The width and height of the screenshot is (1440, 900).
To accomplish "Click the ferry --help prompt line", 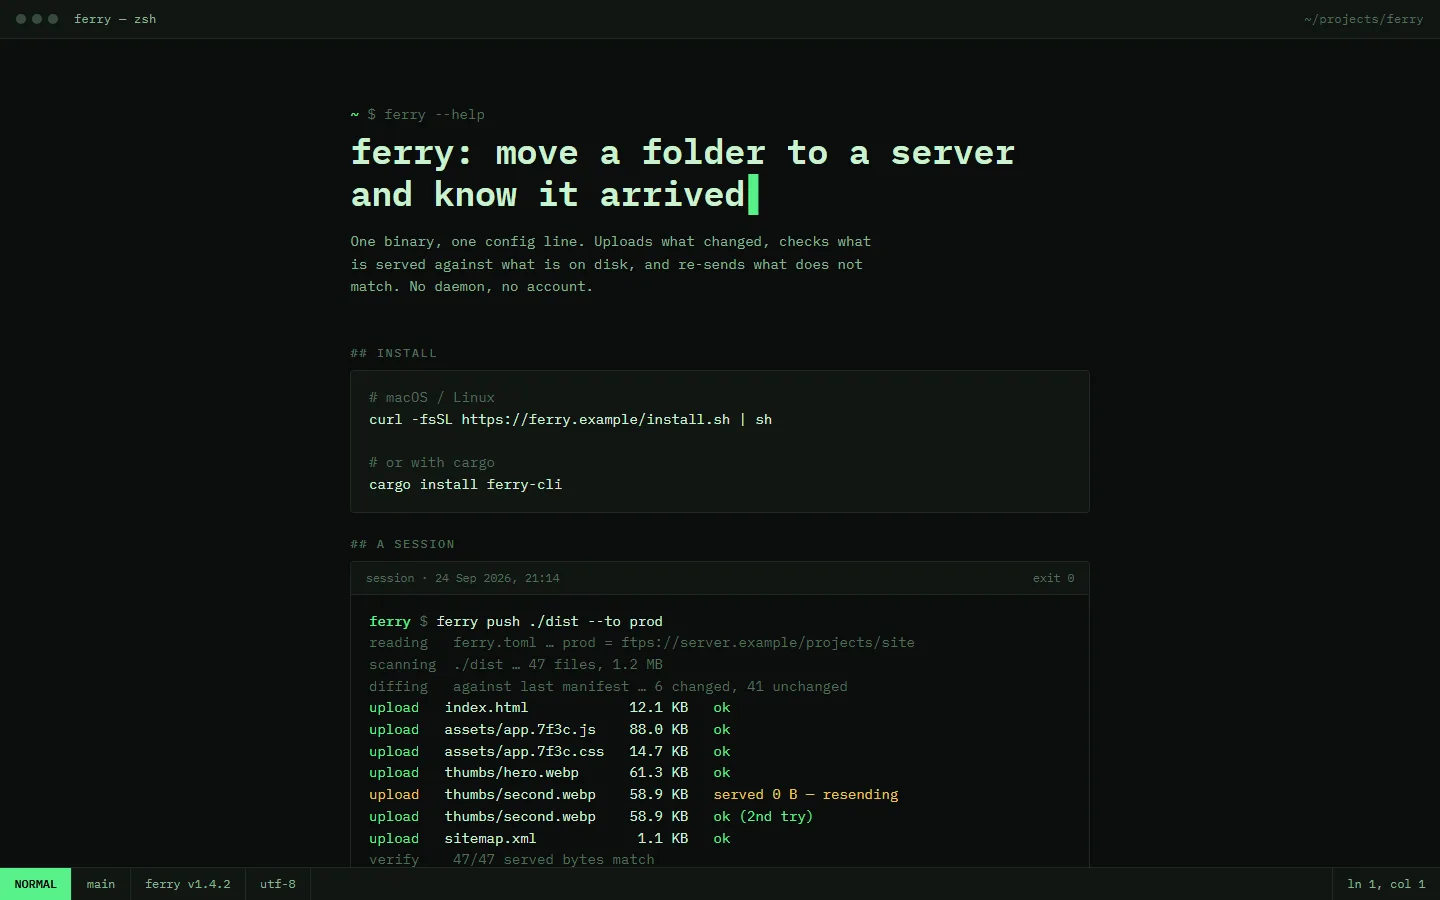I will (417, 115).
